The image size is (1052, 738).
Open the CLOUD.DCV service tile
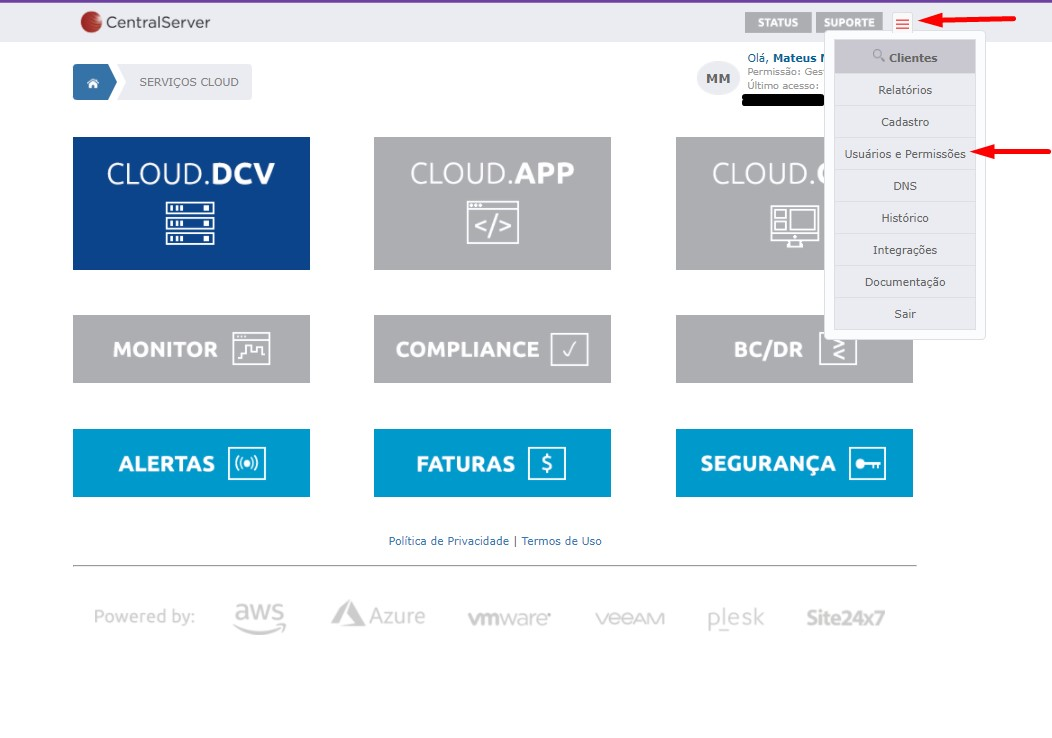click(191, 203)
